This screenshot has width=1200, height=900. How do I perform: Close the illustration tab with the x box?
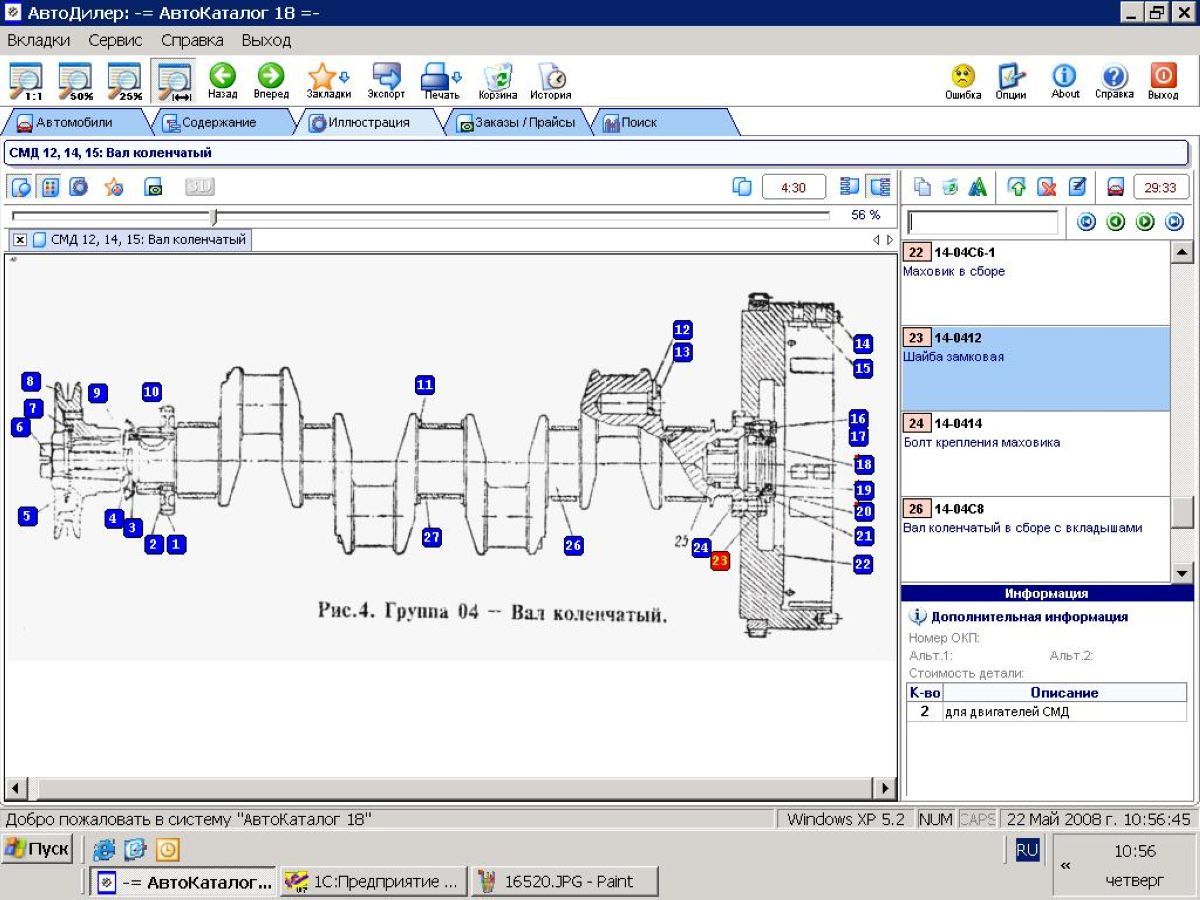point(20,240)
